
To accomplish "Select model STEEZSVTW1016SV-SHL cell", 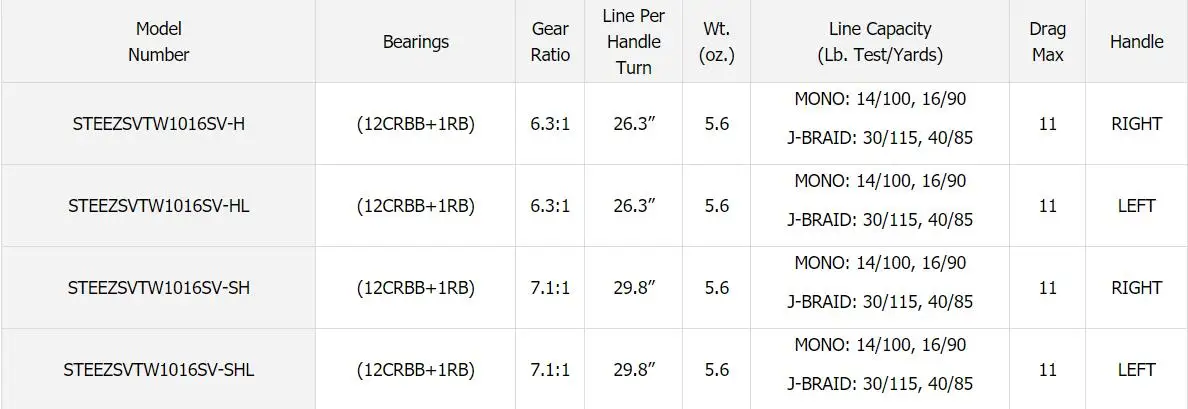I will (158, 370).
